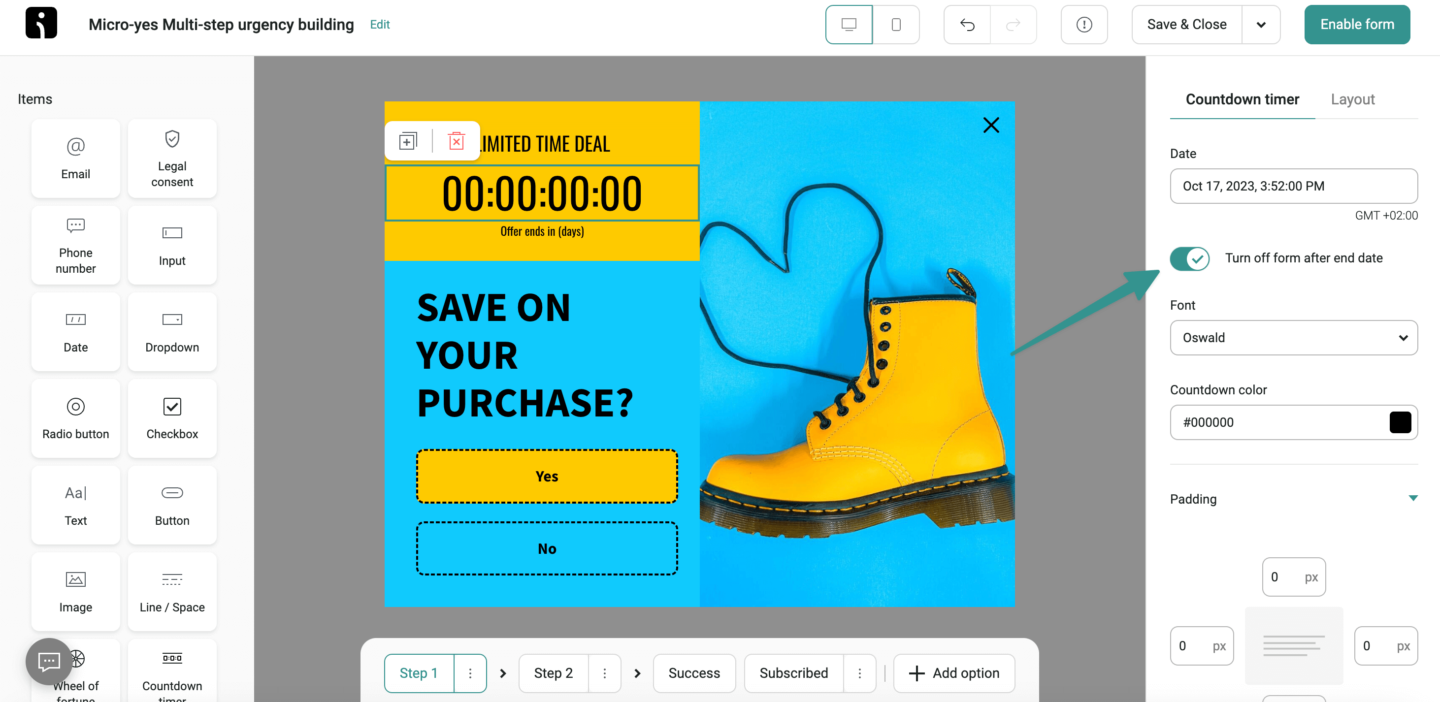Click Edit link beside form name
1440x702 pixels.
pos(380,25)
